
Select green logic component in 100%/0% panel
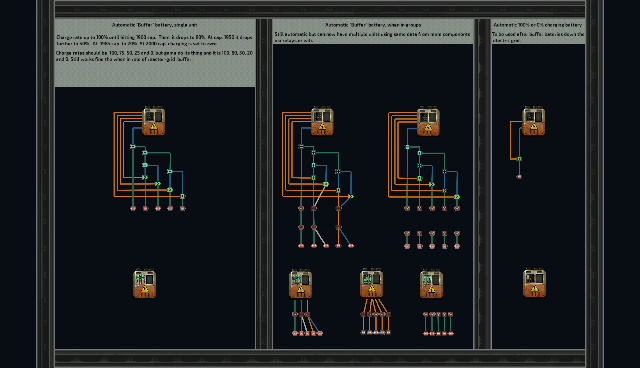tap(519, 159)
